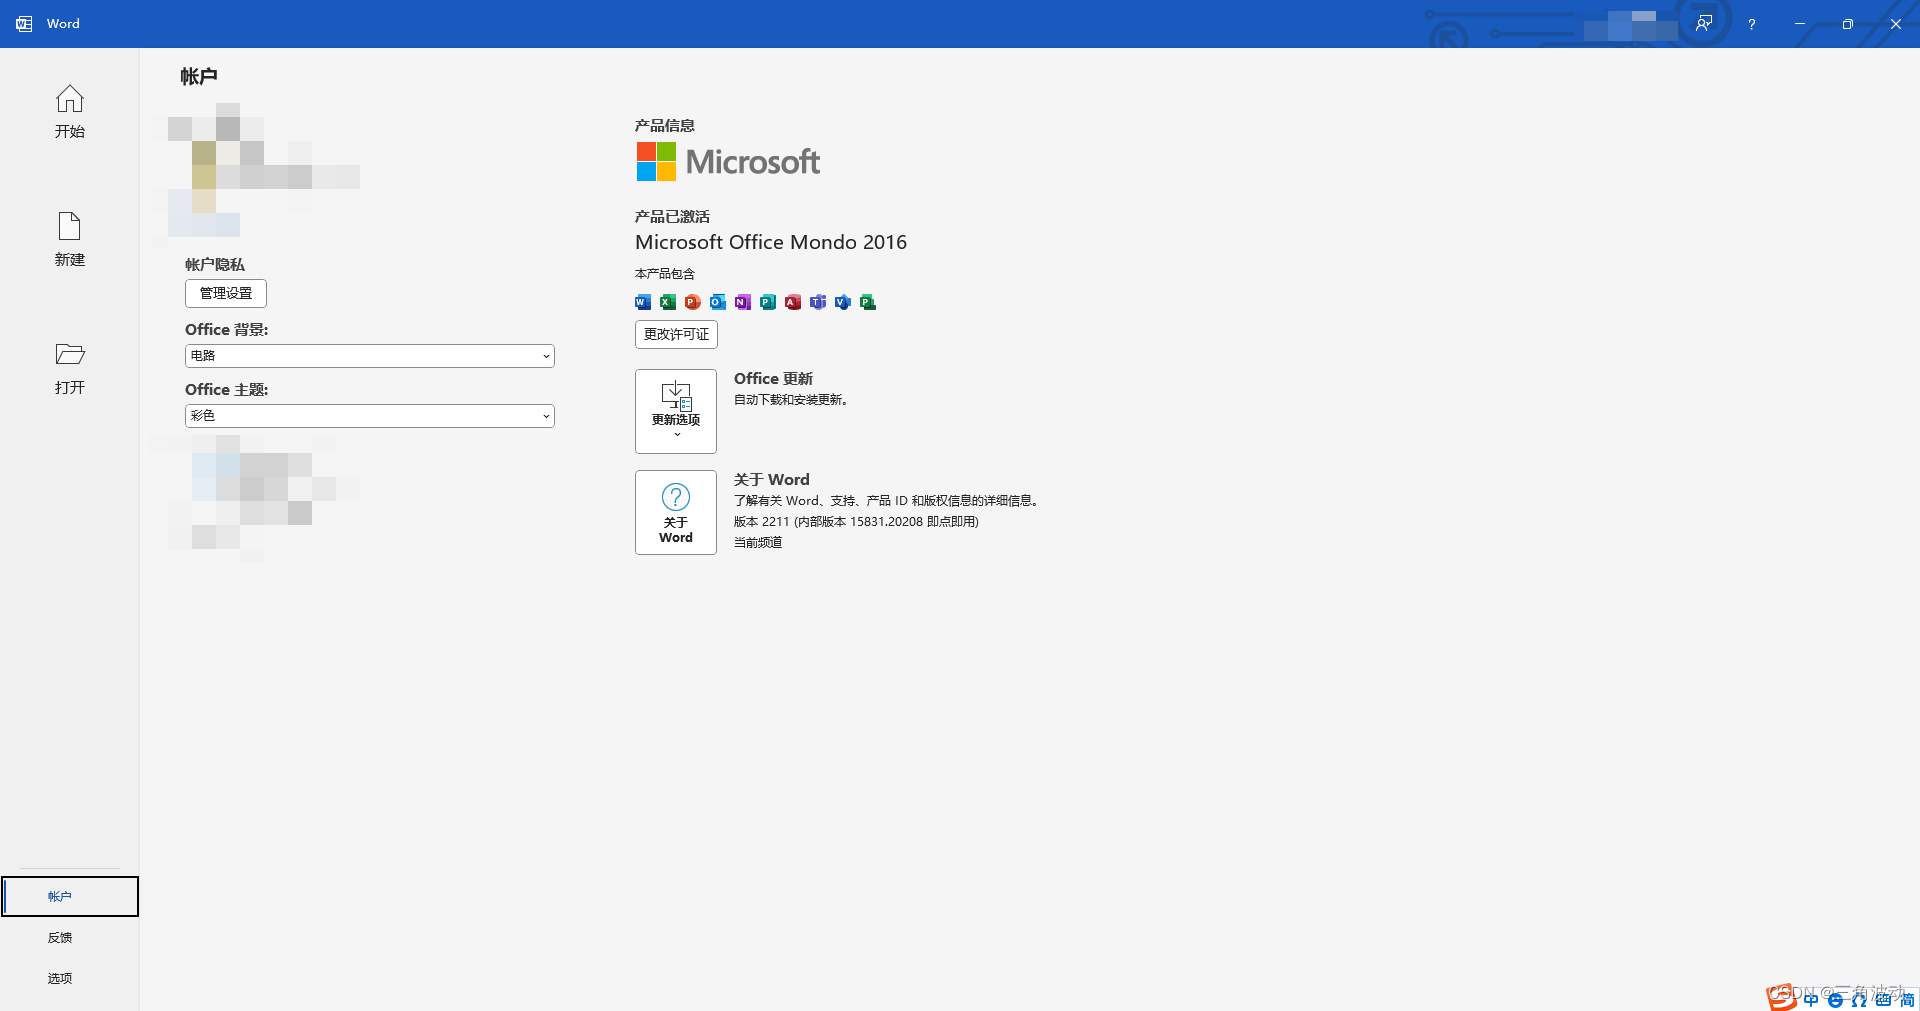Open the IME emoji face icon
Viewport: 1920px width, 1011px height.
[1835, 1000]
